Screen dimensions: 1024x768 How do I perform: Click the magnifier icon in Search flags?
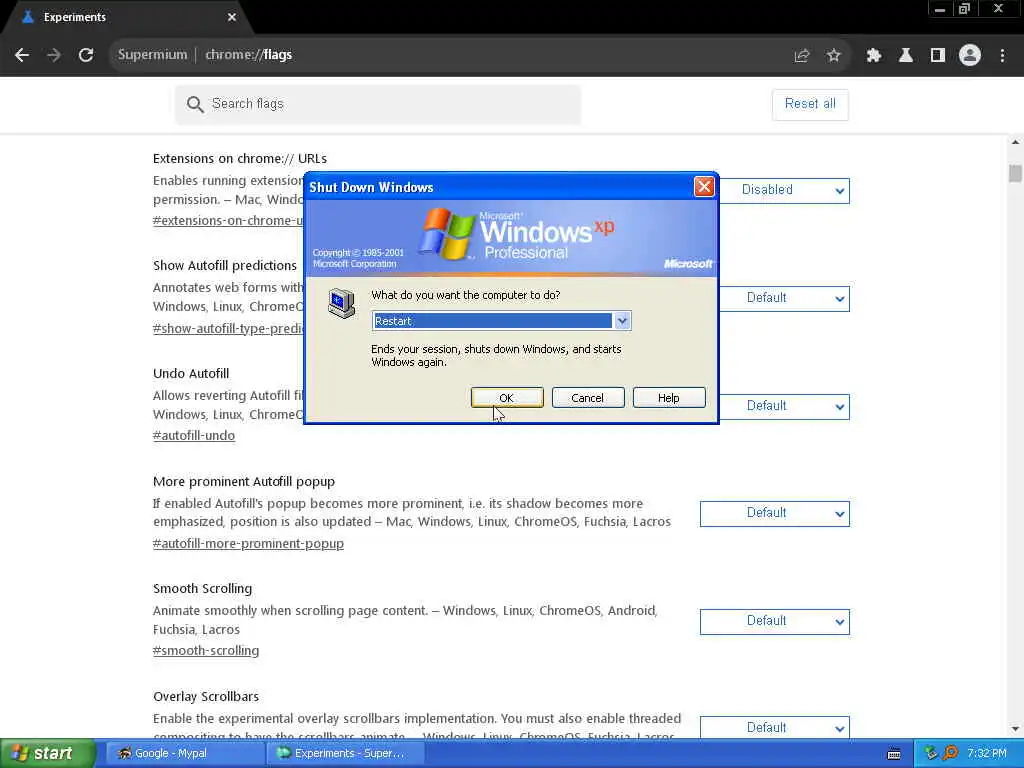click(x=195, y=104)
